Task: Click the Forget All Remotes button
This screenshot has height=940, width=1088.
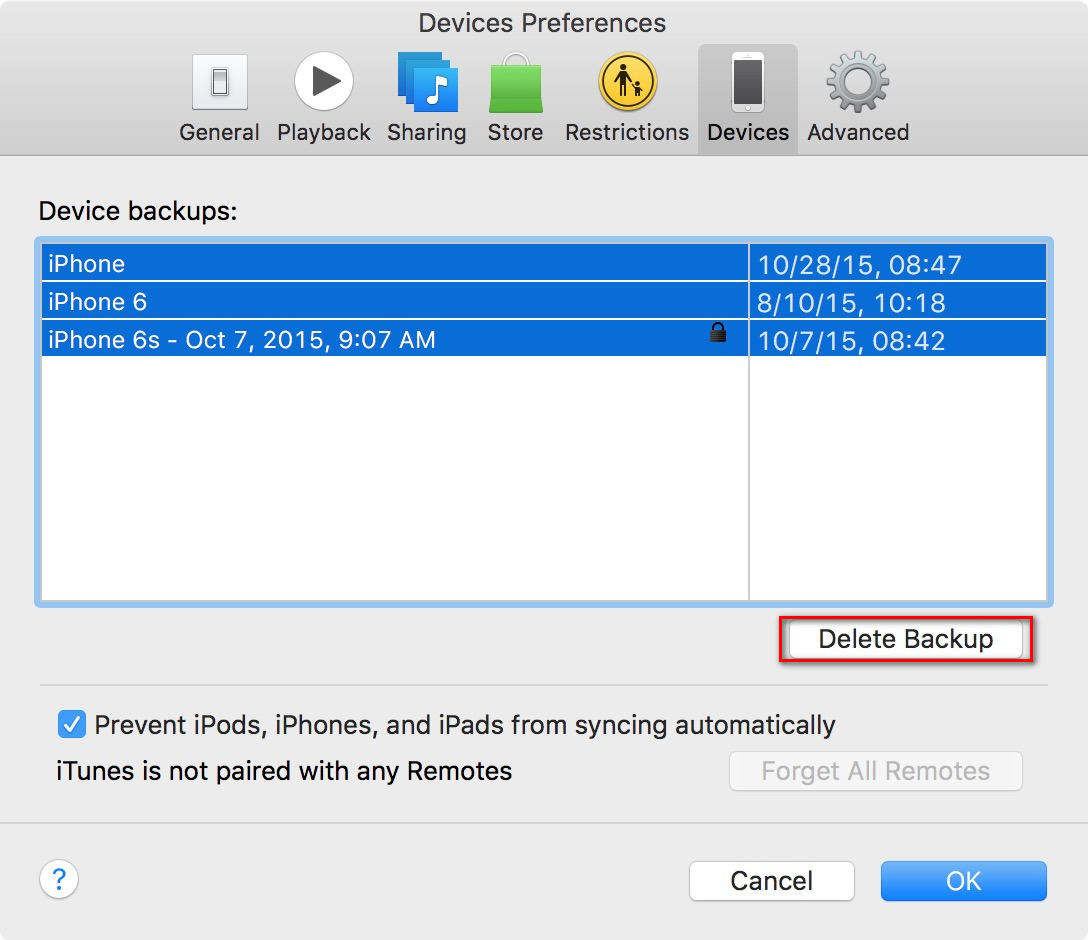Action: click(875, 771)
